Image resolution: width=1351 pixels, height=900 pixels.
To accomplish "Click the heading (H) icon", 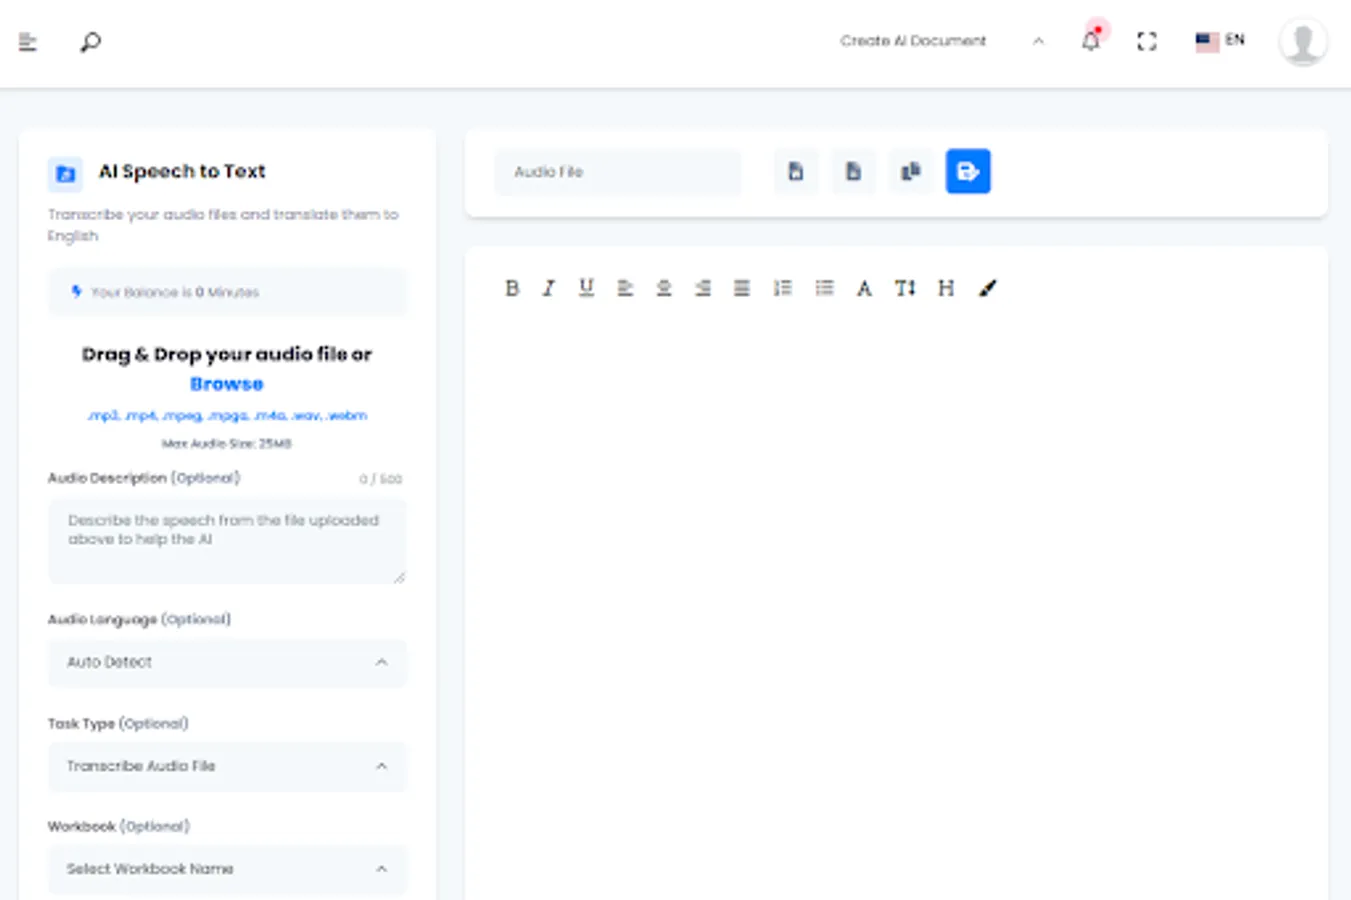I will click(944, 288).
